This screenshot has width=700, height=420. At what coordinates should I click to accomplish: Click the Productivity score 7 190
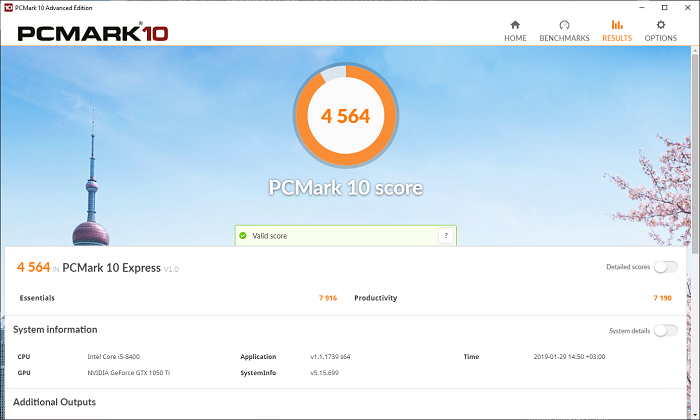(662, 298)
